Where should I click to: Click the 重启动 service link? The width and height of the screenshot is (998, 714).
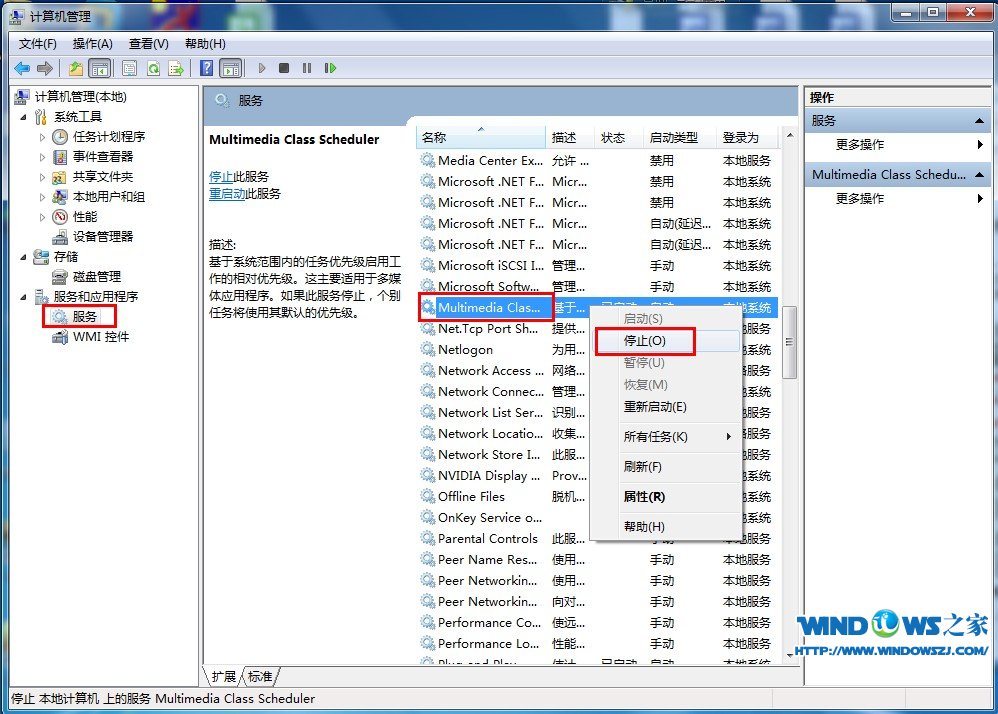[227, 194]
